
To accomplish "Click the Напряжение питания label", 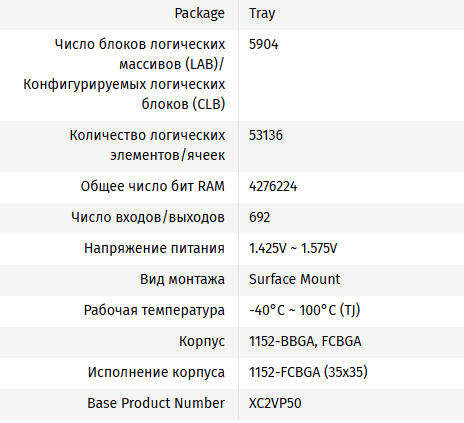I will click(154, 248).
